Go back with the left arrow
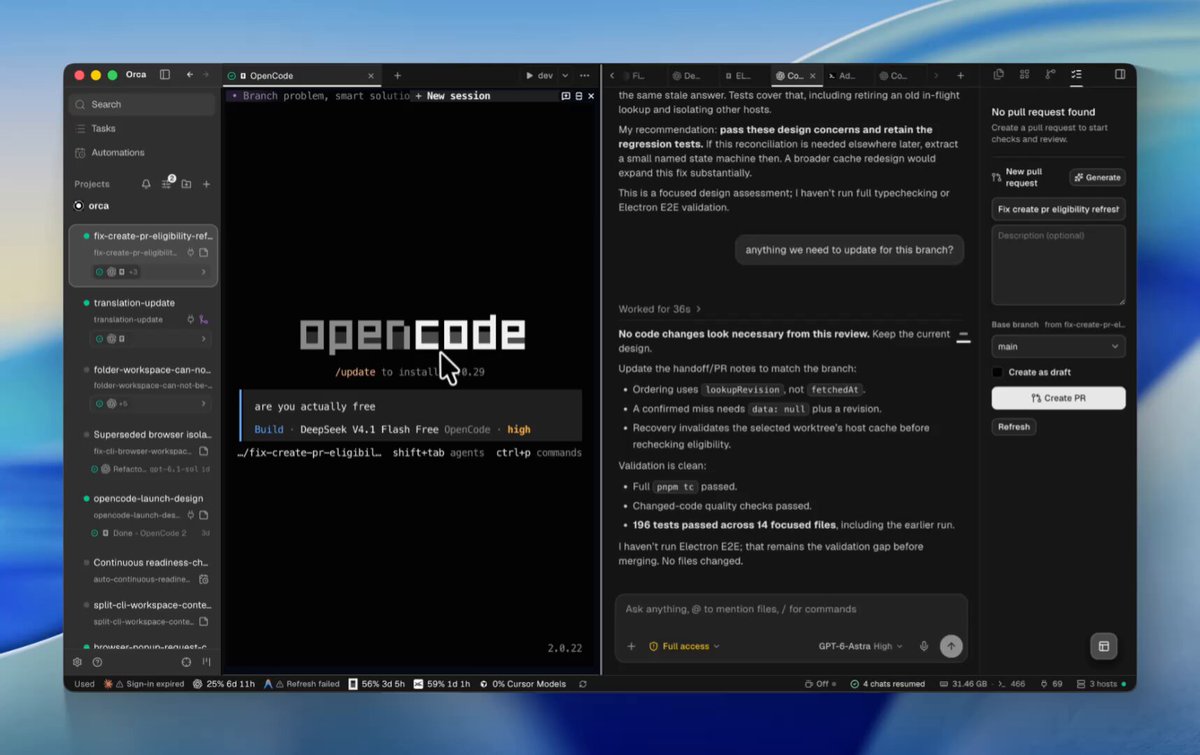1200x755 pixels. (190, 75)
